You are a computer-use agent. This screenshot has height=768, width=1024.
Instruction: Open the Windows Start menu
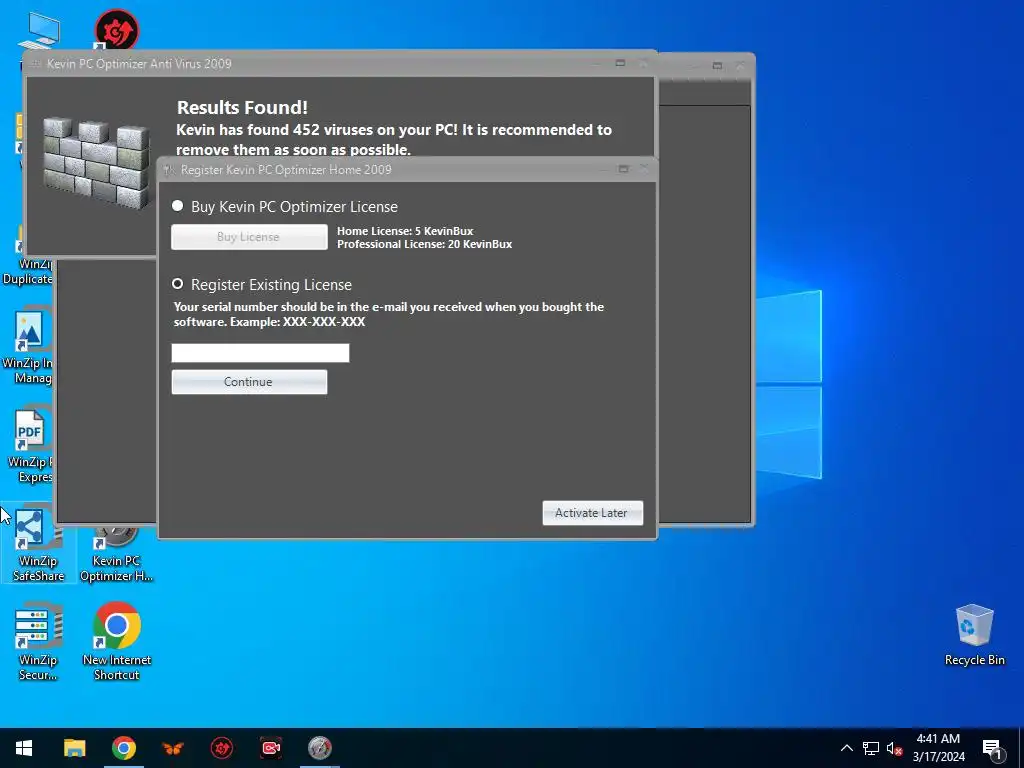24,748
